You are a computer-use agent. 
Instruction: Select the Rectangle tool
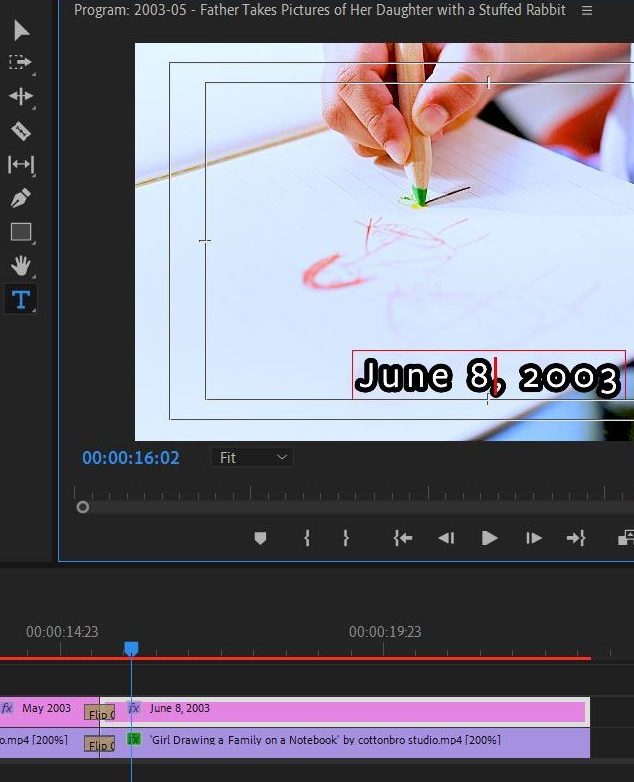tap(21, 232)
